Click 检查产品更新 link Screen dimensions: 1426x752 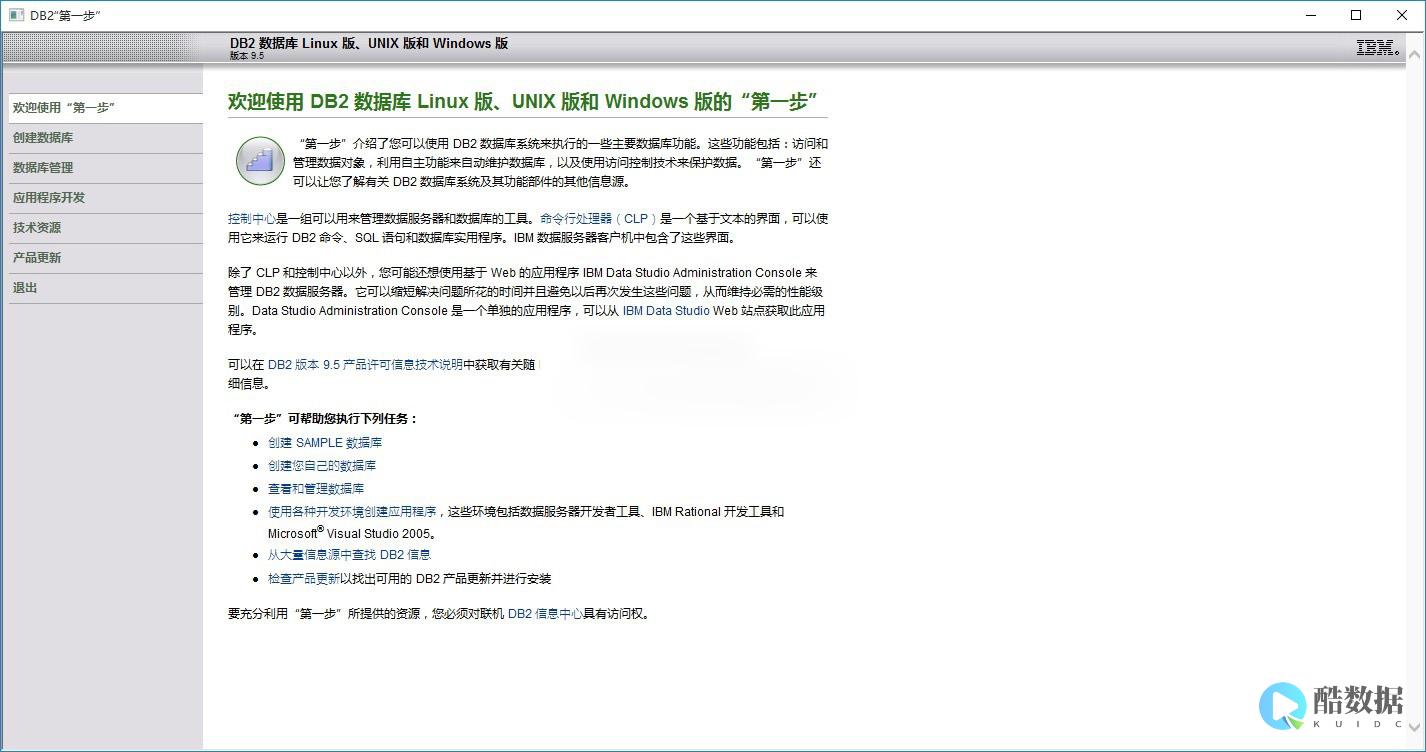tap(304, 579)
